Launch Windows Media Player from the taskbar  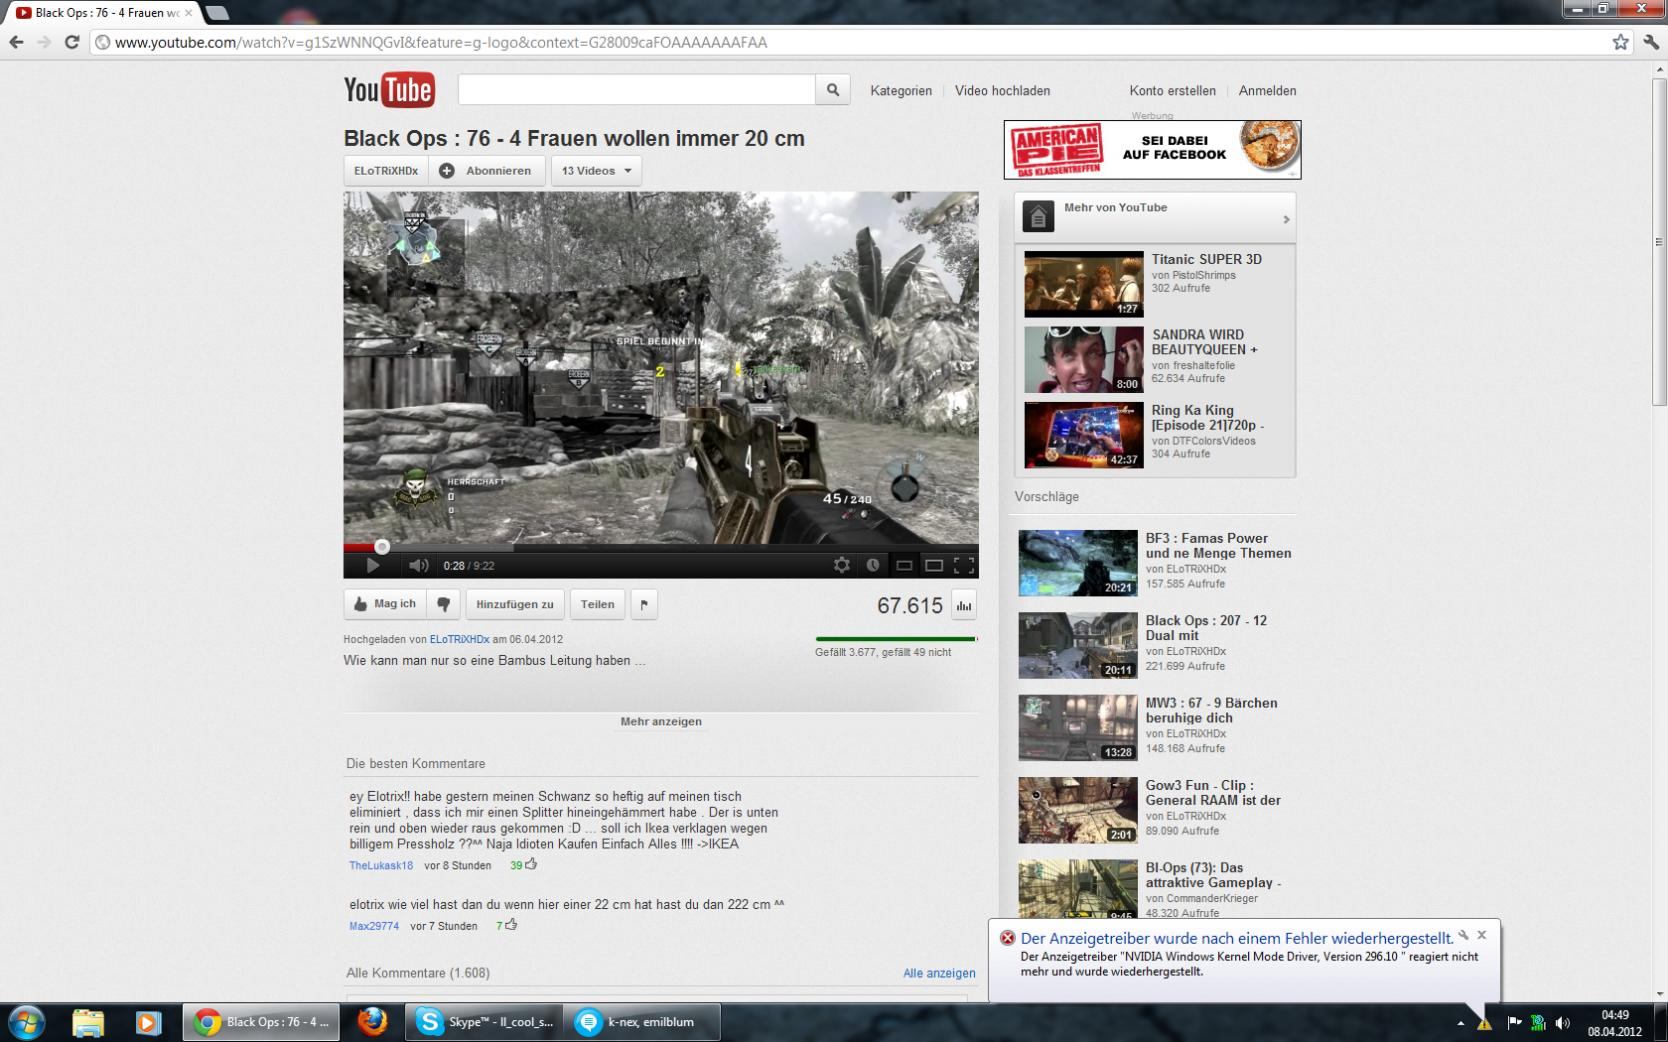pos(148,1022)
